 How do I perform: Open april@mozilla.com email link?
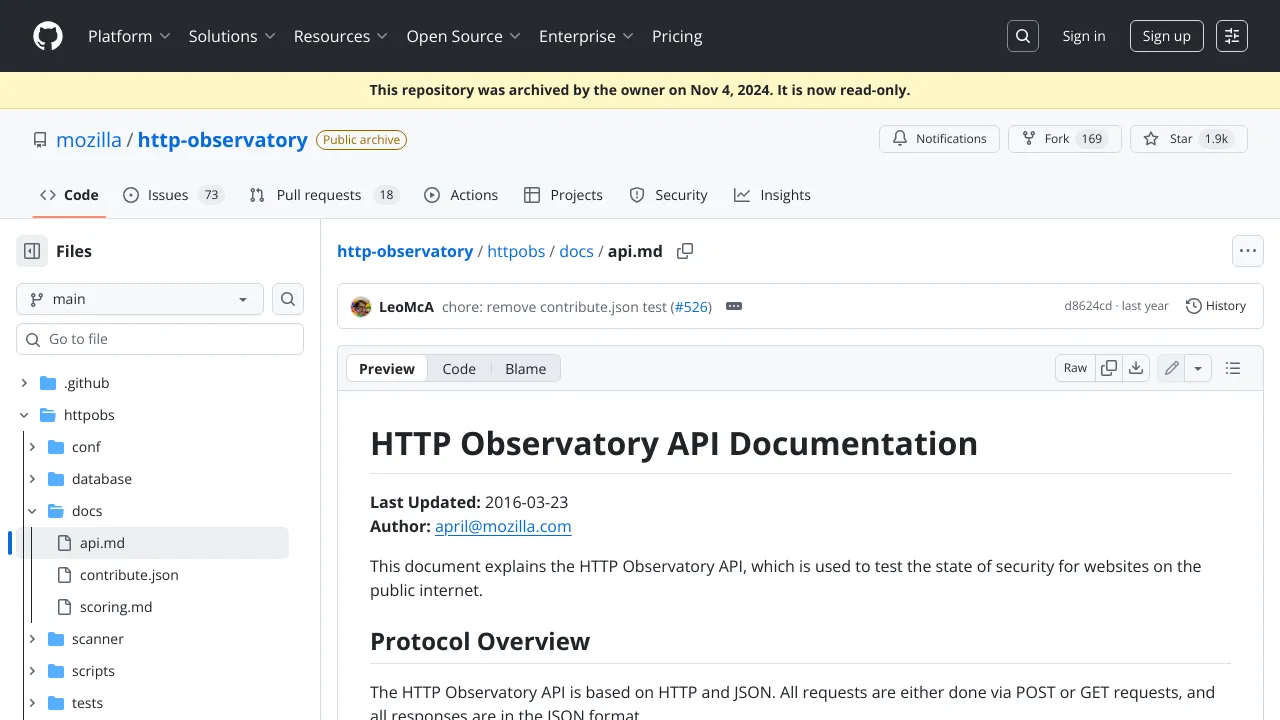tap(503, 526)
